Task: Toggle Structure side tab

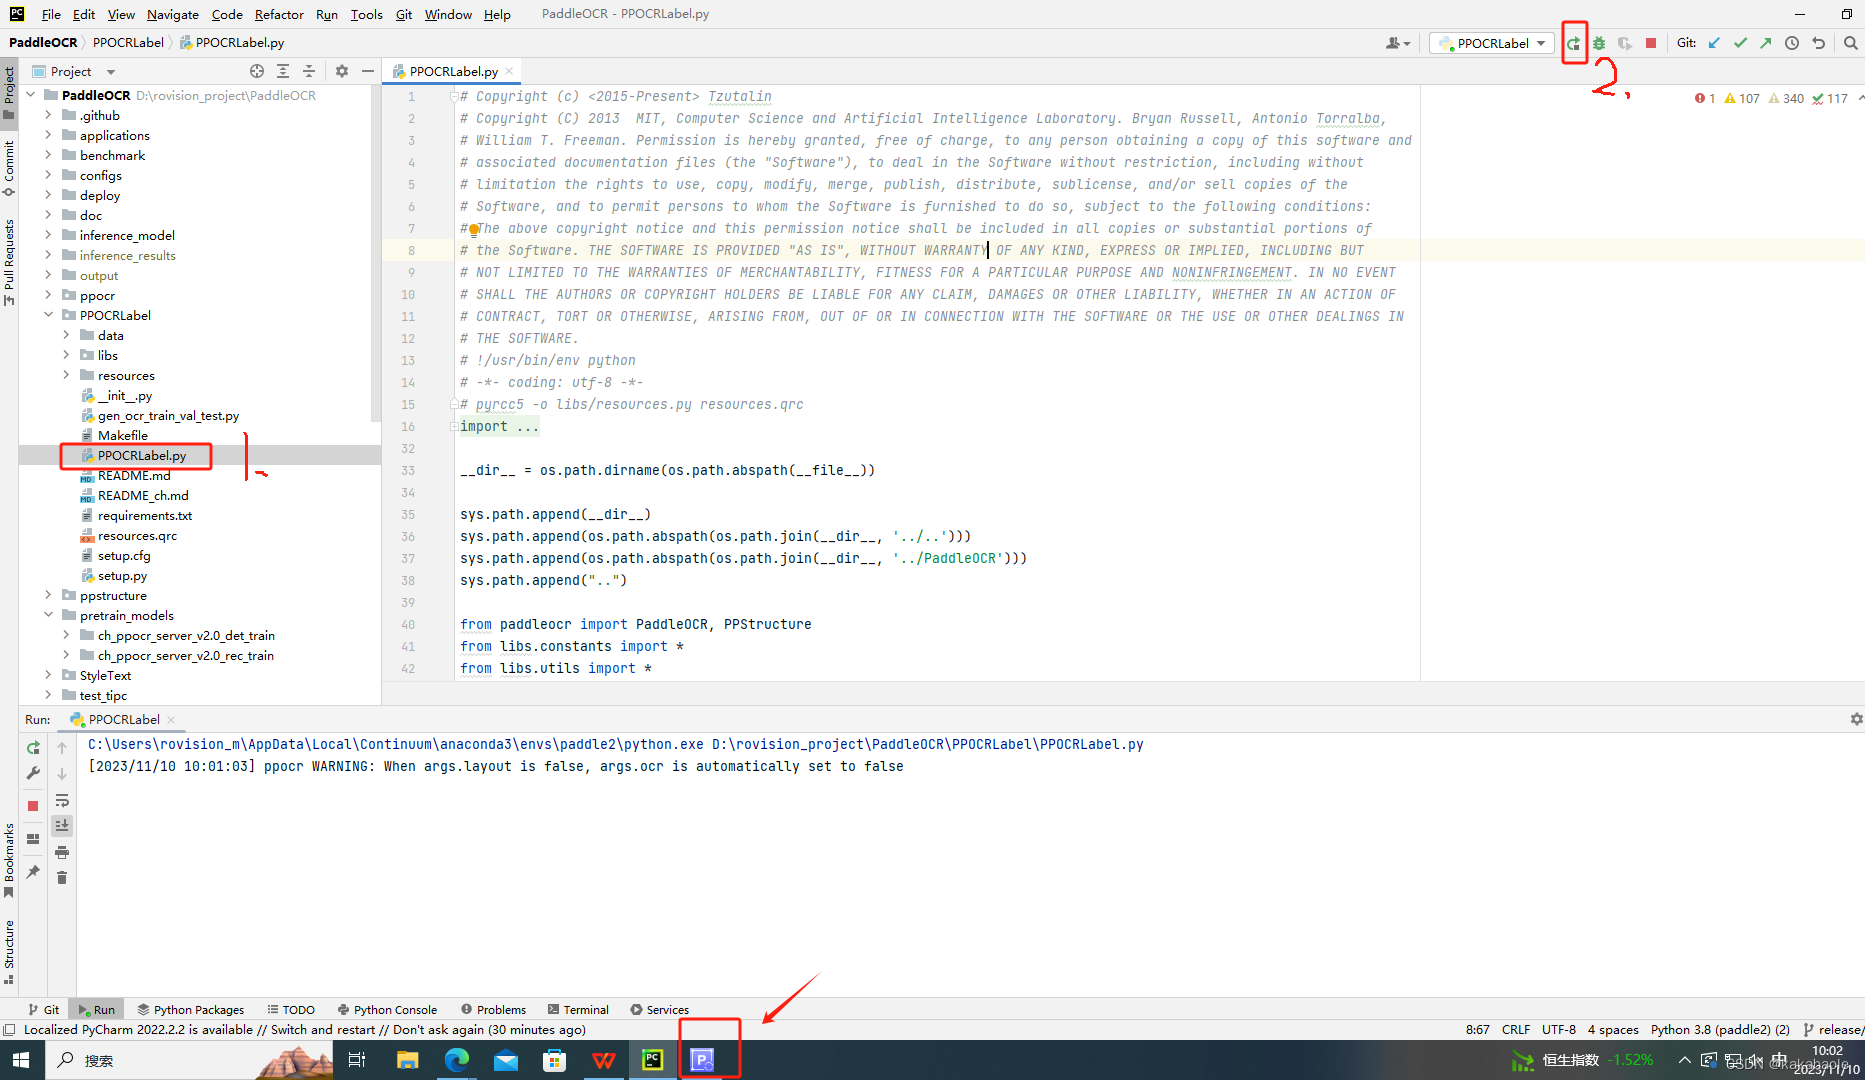Action: click(x=9, y=952)
